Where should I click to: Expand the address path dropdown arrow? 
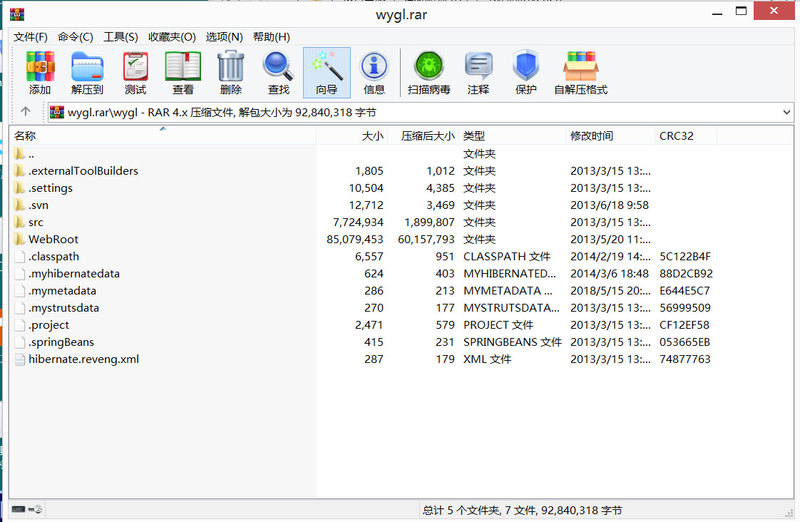click(x=786, y=112)
